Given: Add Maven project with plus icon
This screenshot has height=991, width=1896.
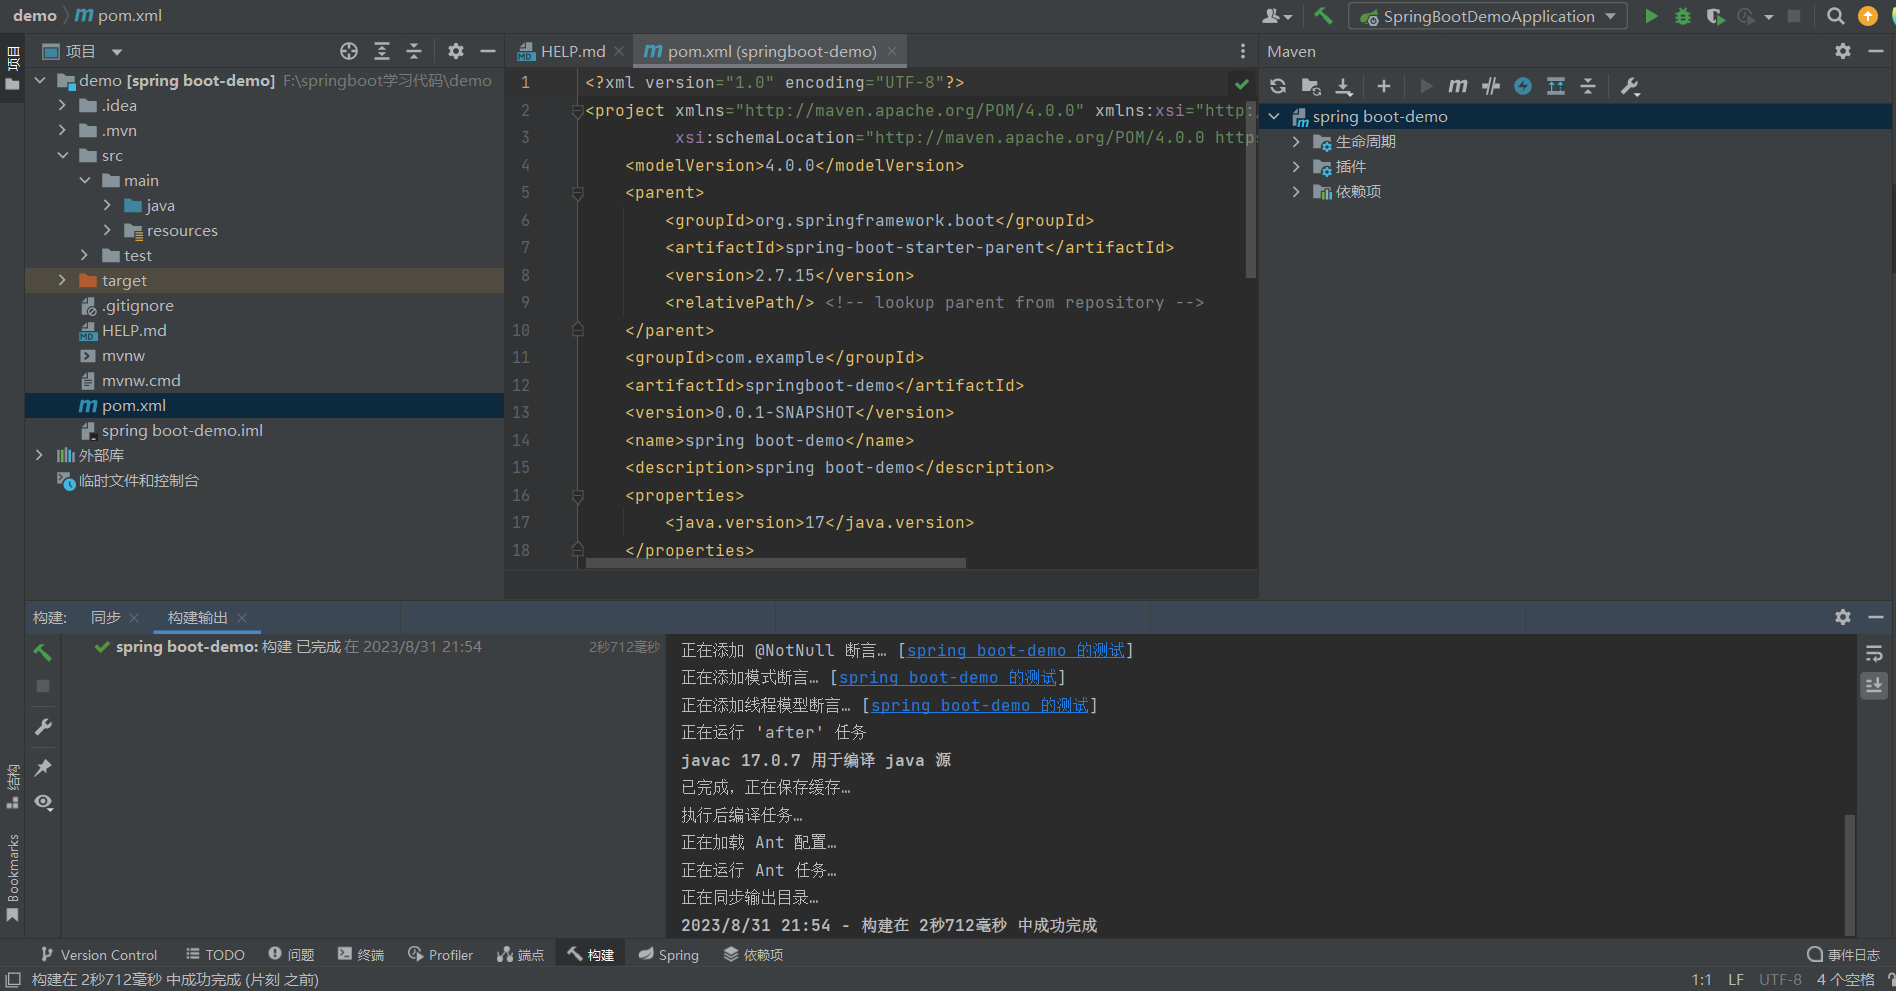Looking at the screenshot, I should pos(1384,86).
